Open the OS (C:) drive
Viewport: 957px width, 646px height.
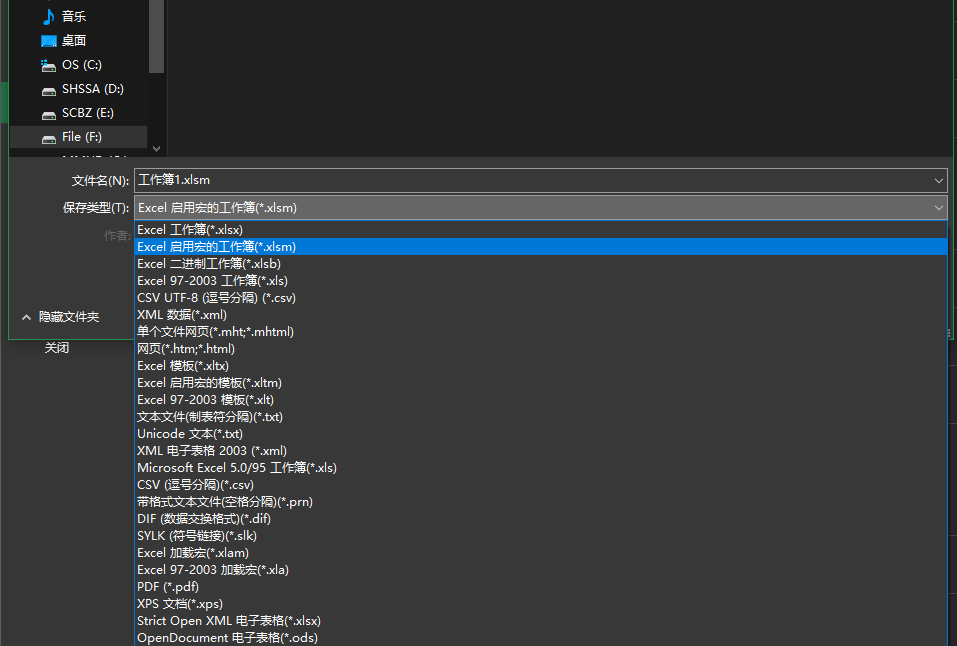pyautogui.click(x=82, y=65)
